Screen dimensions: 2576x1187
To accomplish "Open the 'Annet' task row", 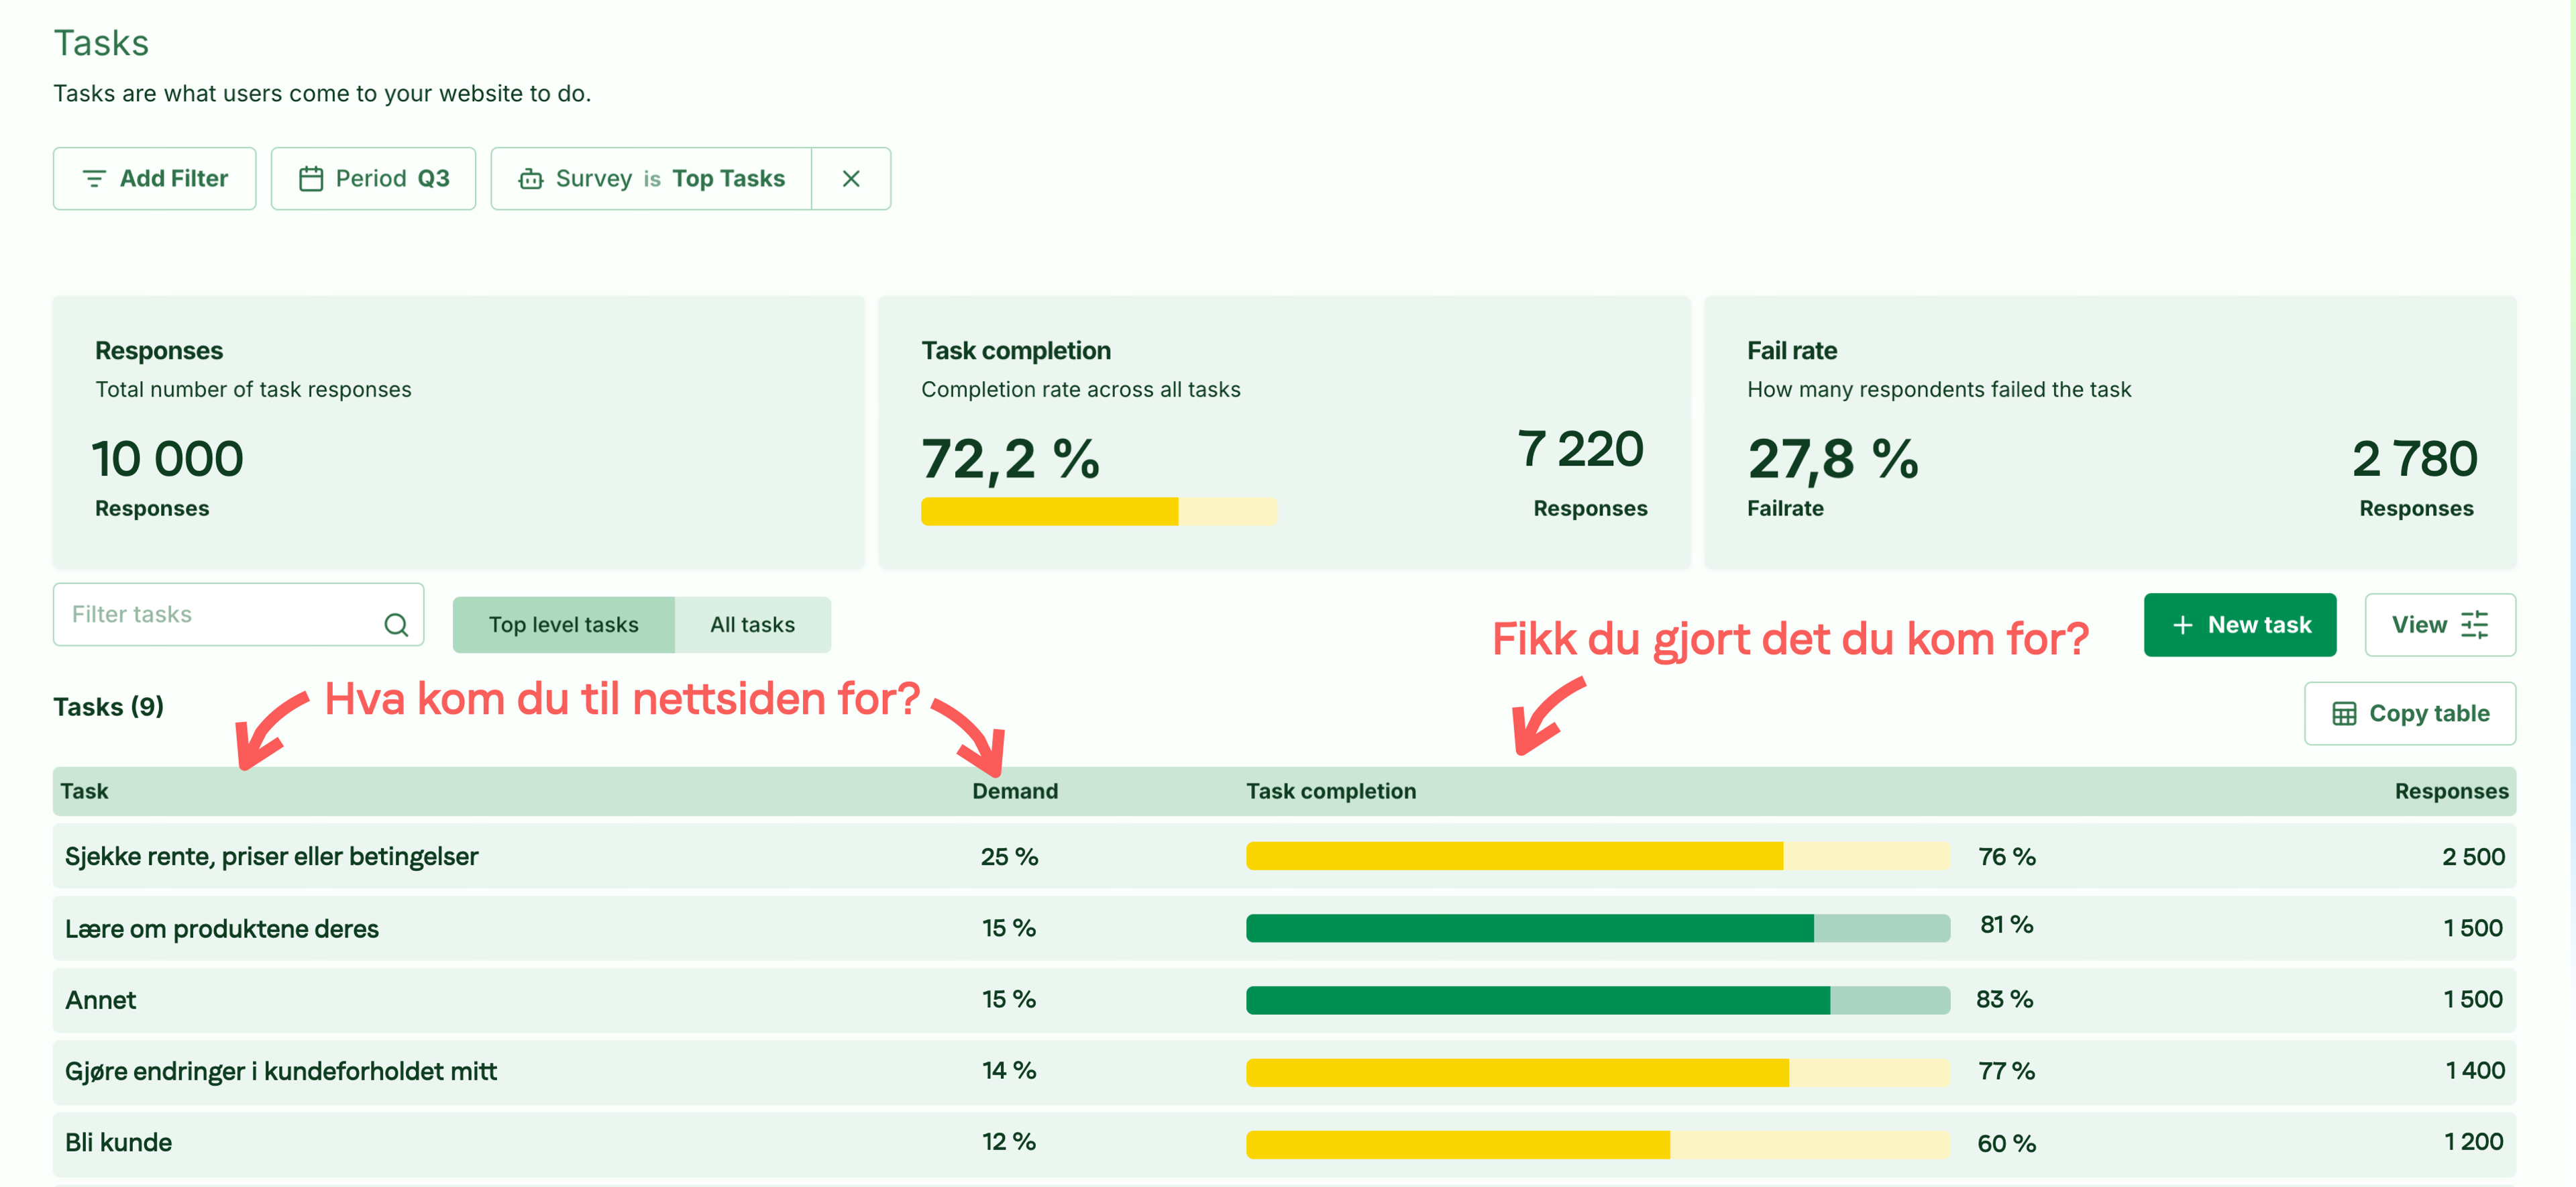I will (1284, 1000).
